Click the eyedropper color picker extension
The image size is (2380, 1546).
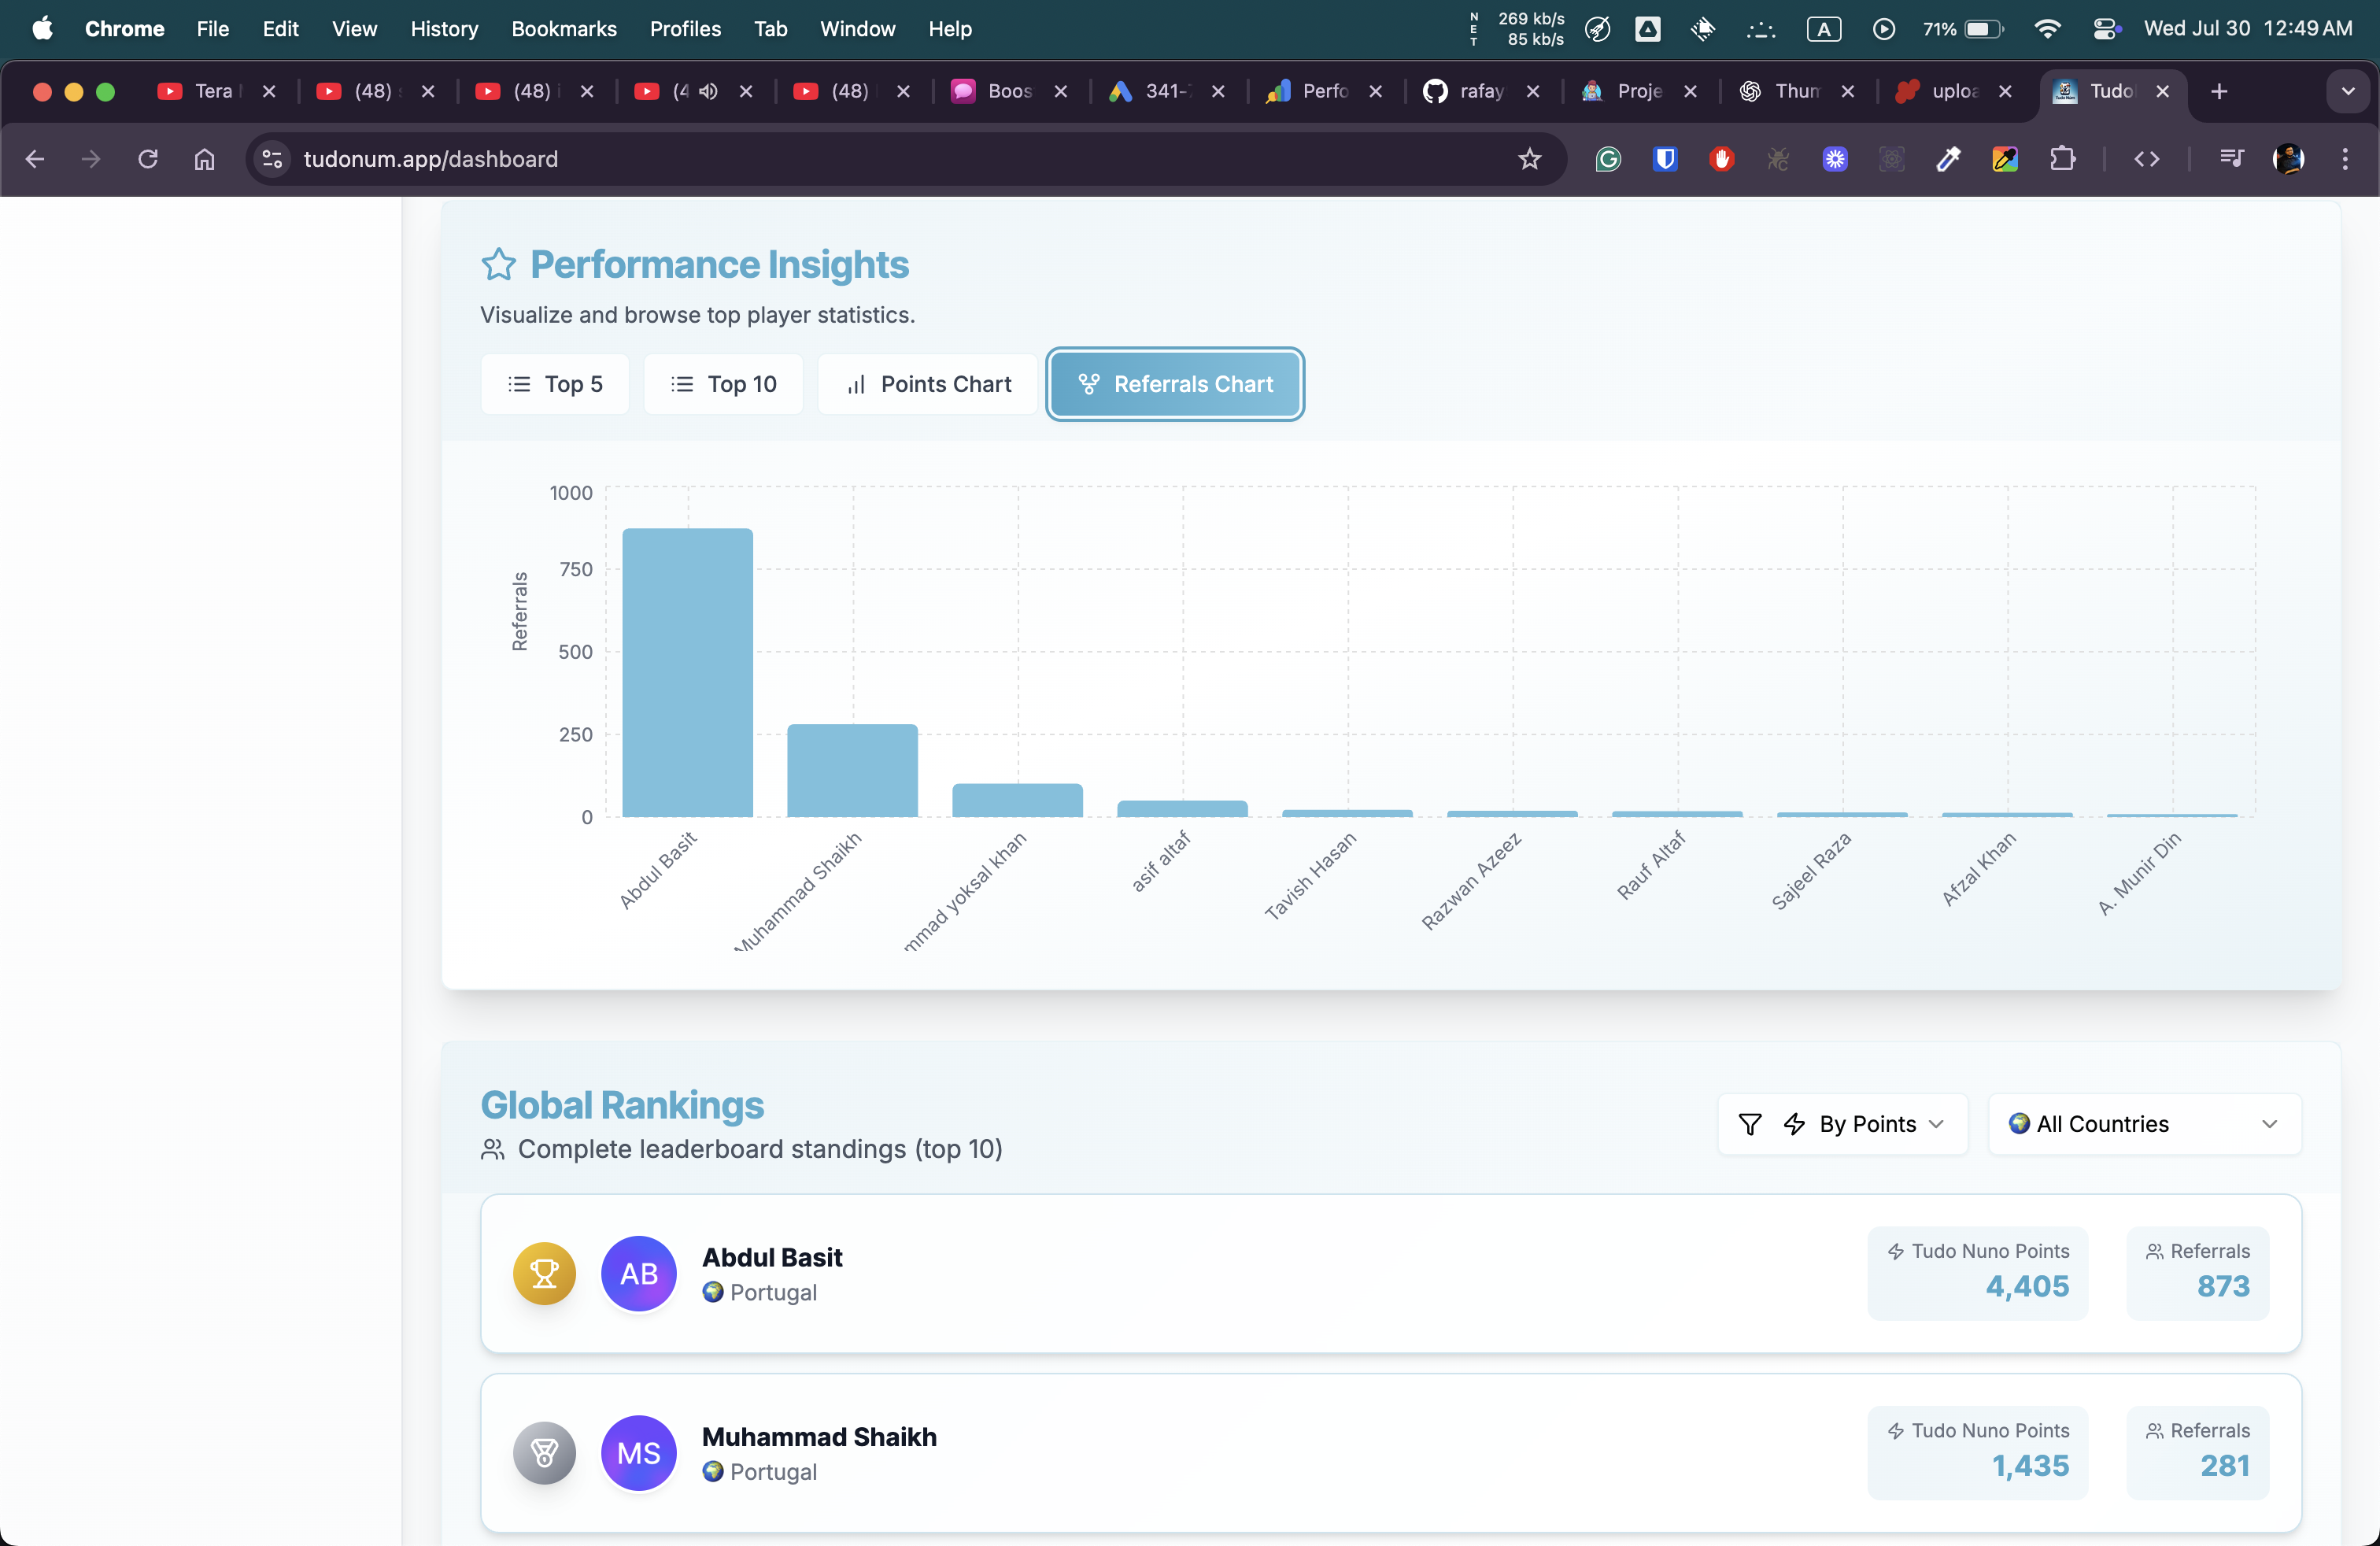click(x=1948, y=159)
